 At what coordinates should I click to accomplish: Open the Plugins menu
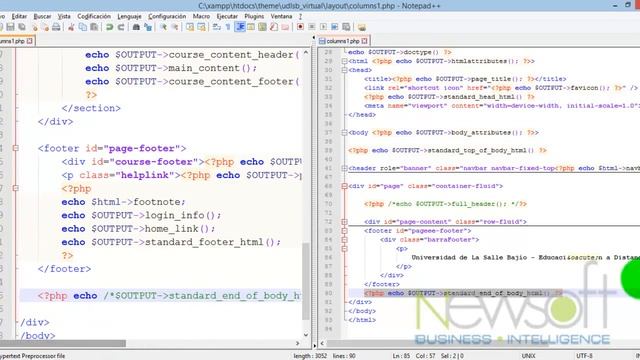coord(254,16)
